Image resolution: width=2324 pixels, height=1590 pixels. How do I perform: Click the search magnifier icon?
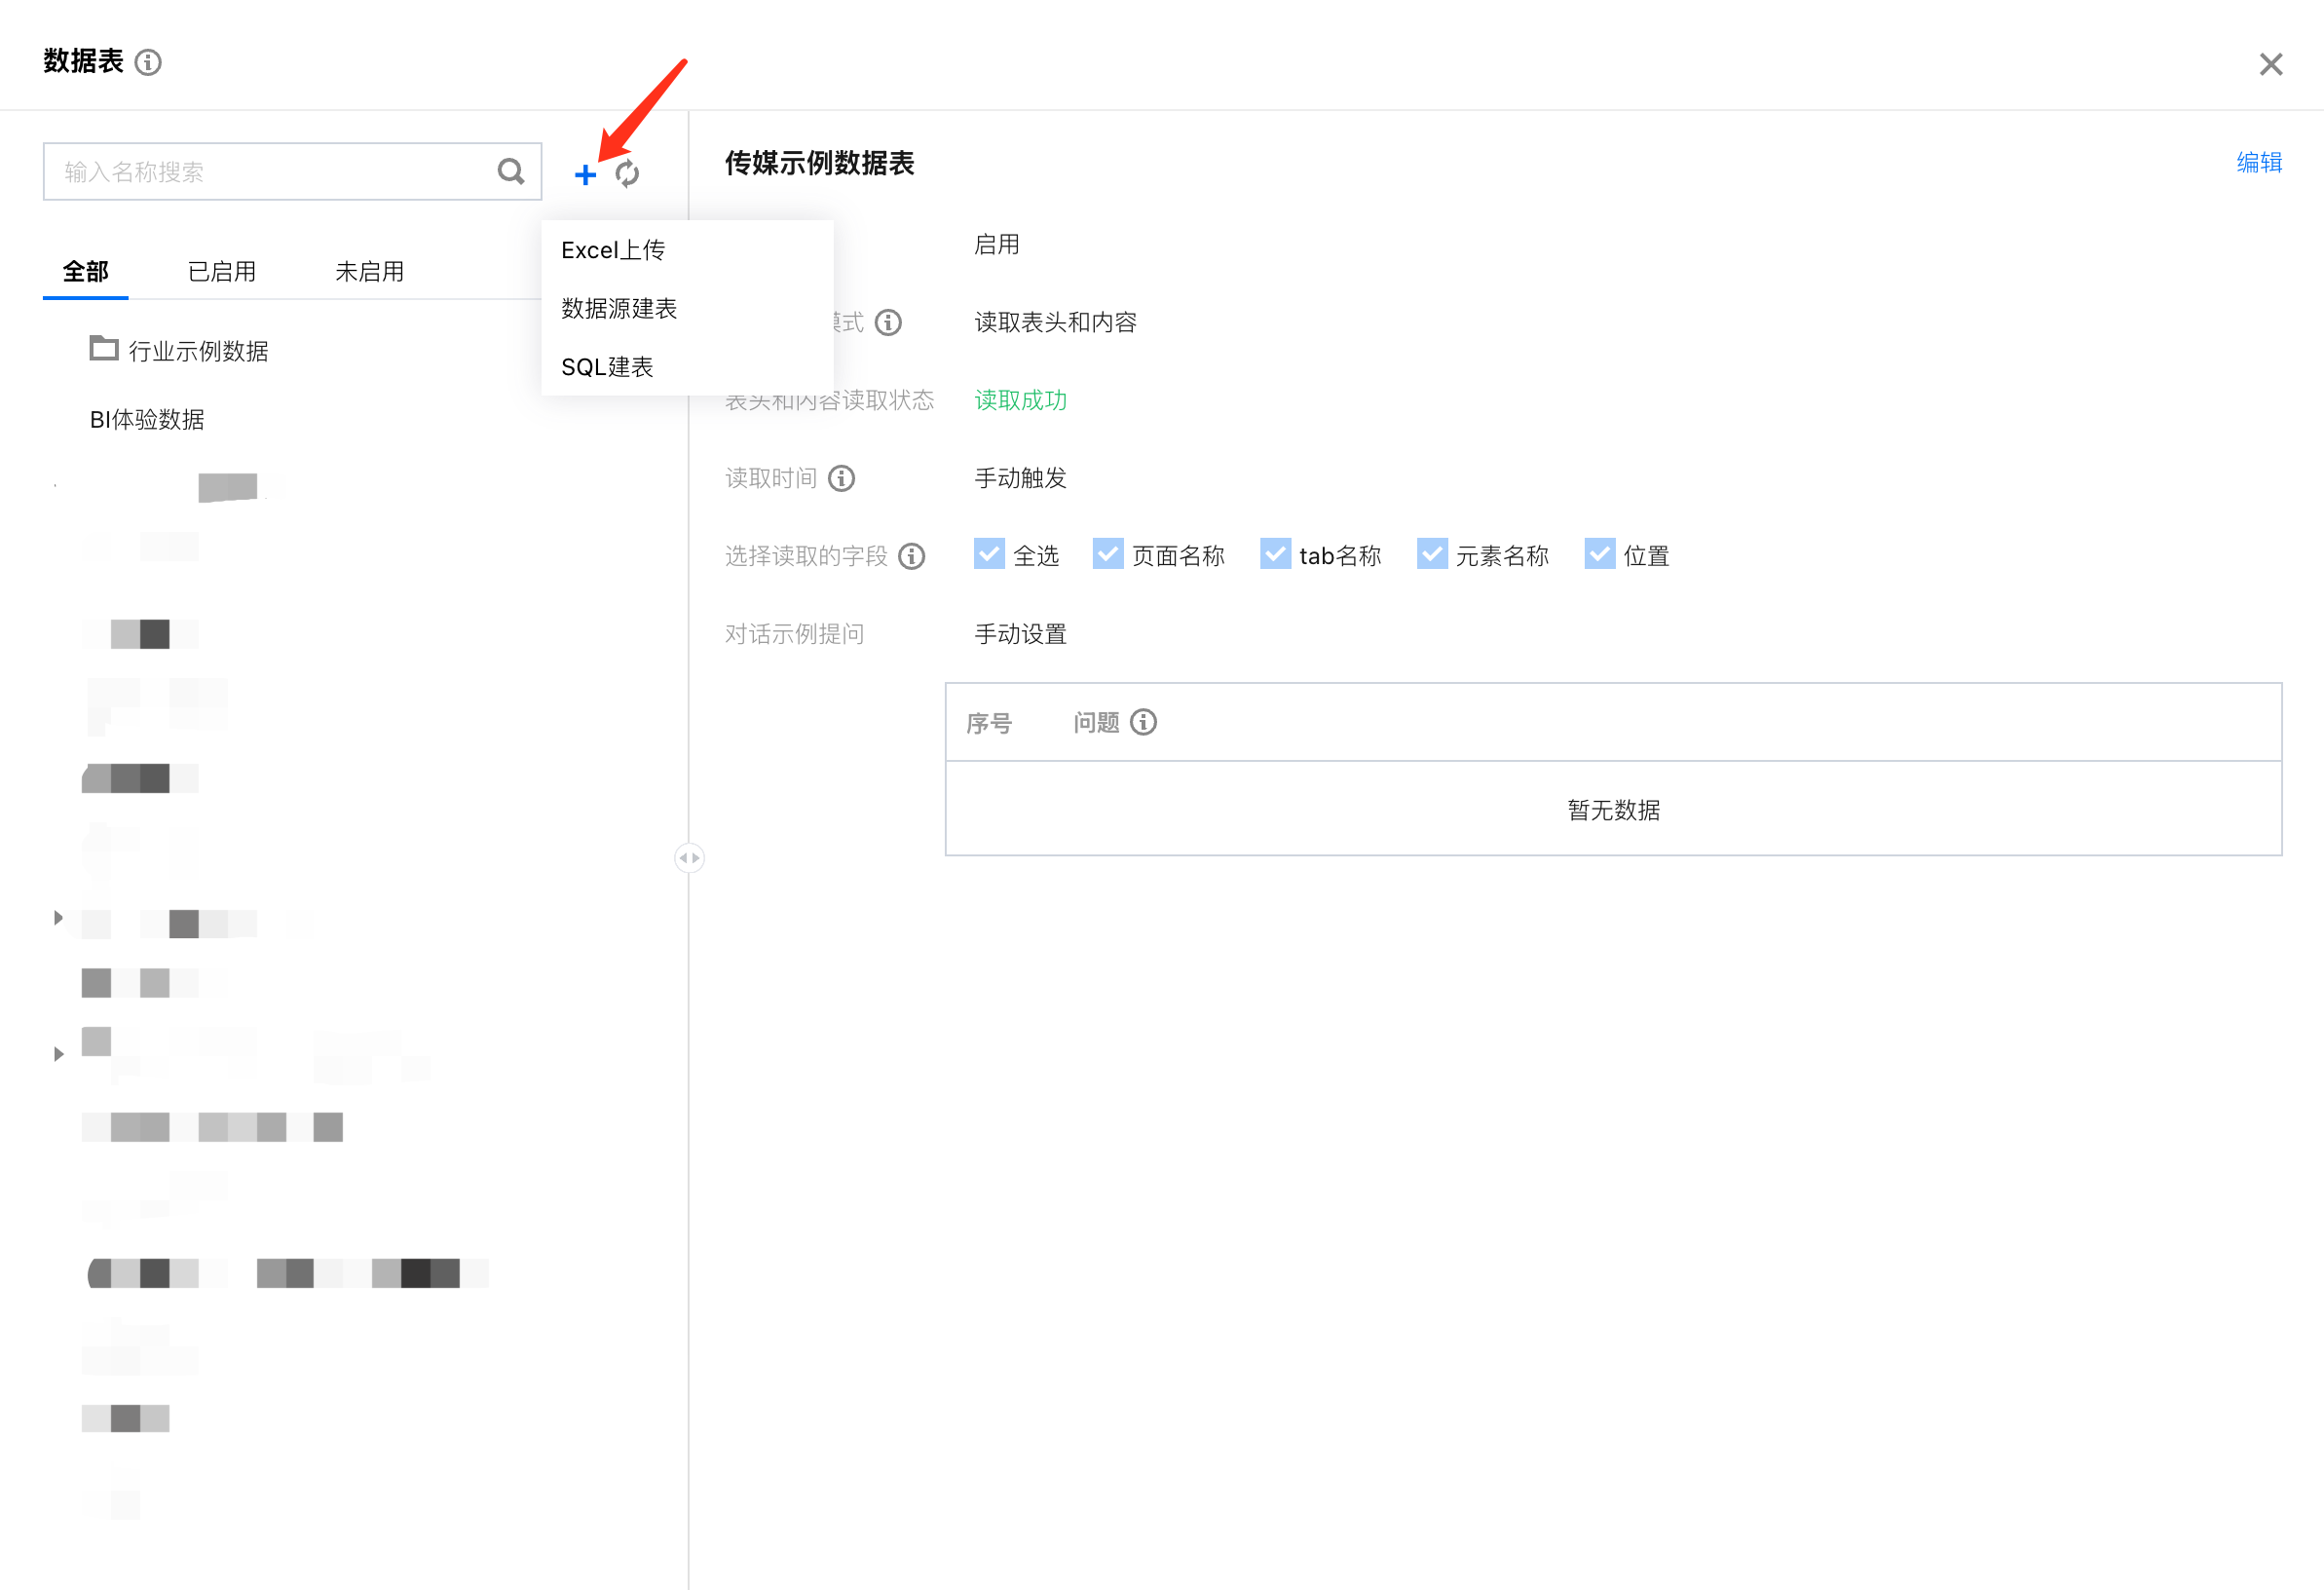511,172
